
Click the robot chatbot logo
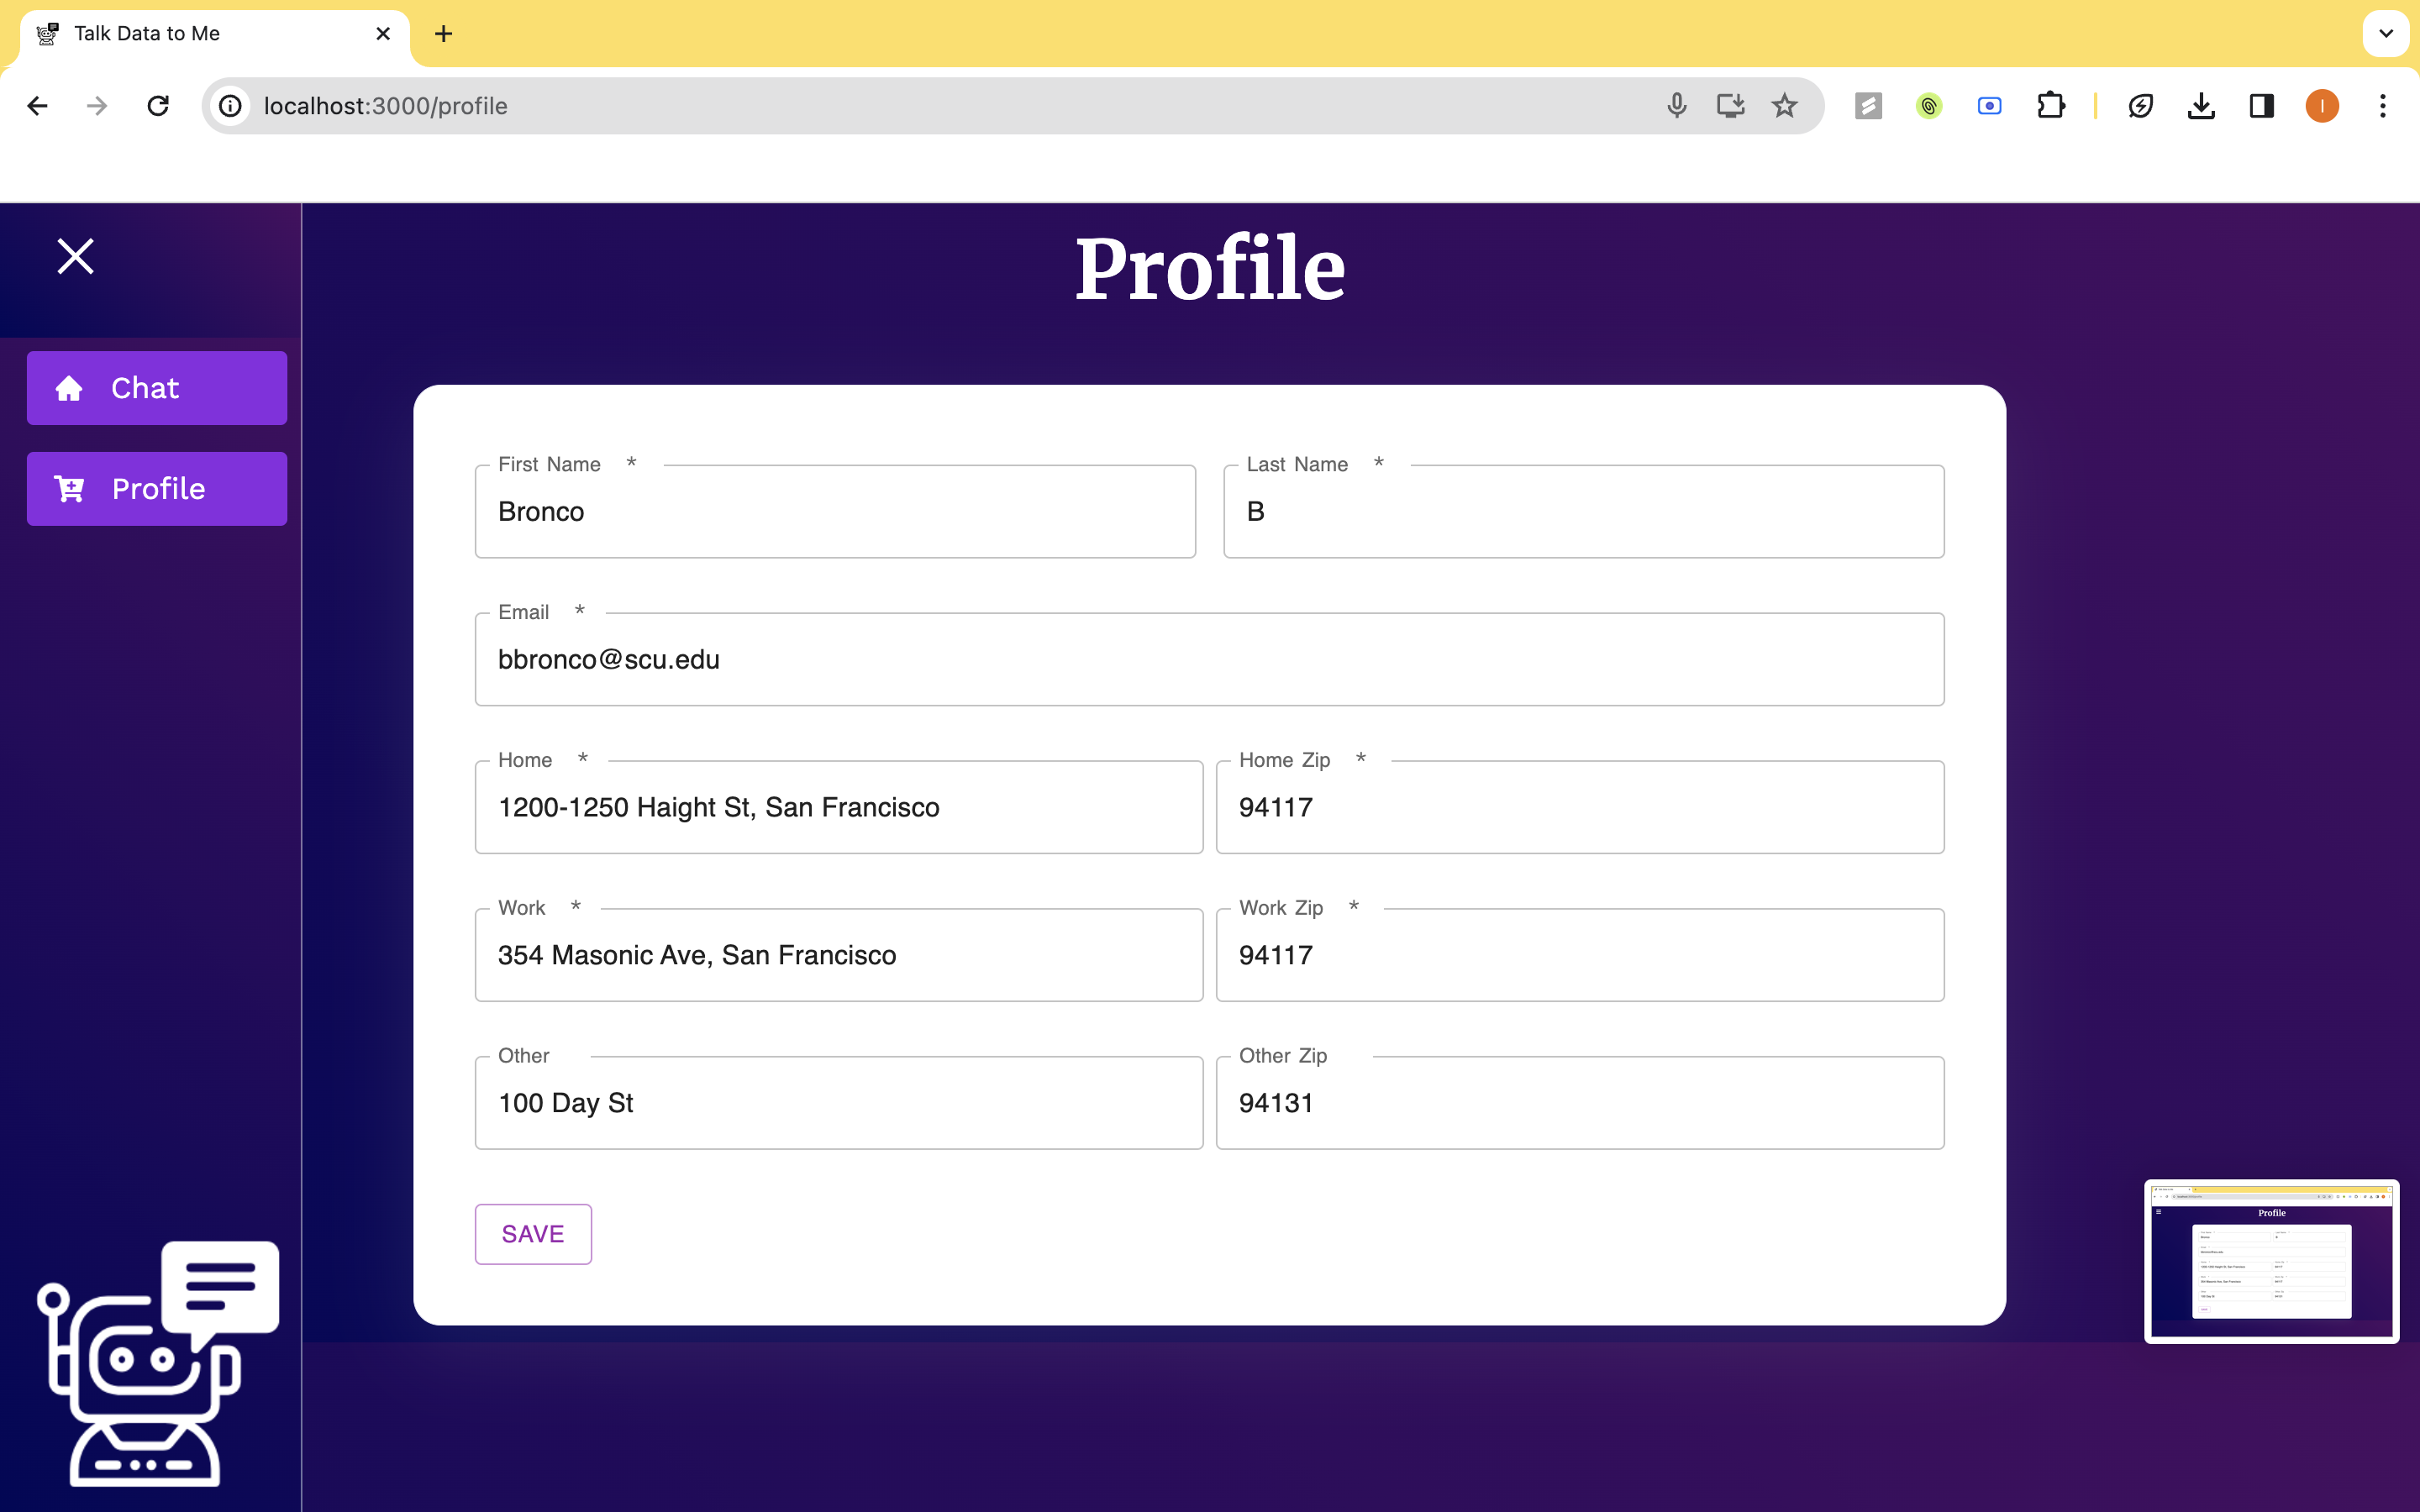coord(158,1362)
